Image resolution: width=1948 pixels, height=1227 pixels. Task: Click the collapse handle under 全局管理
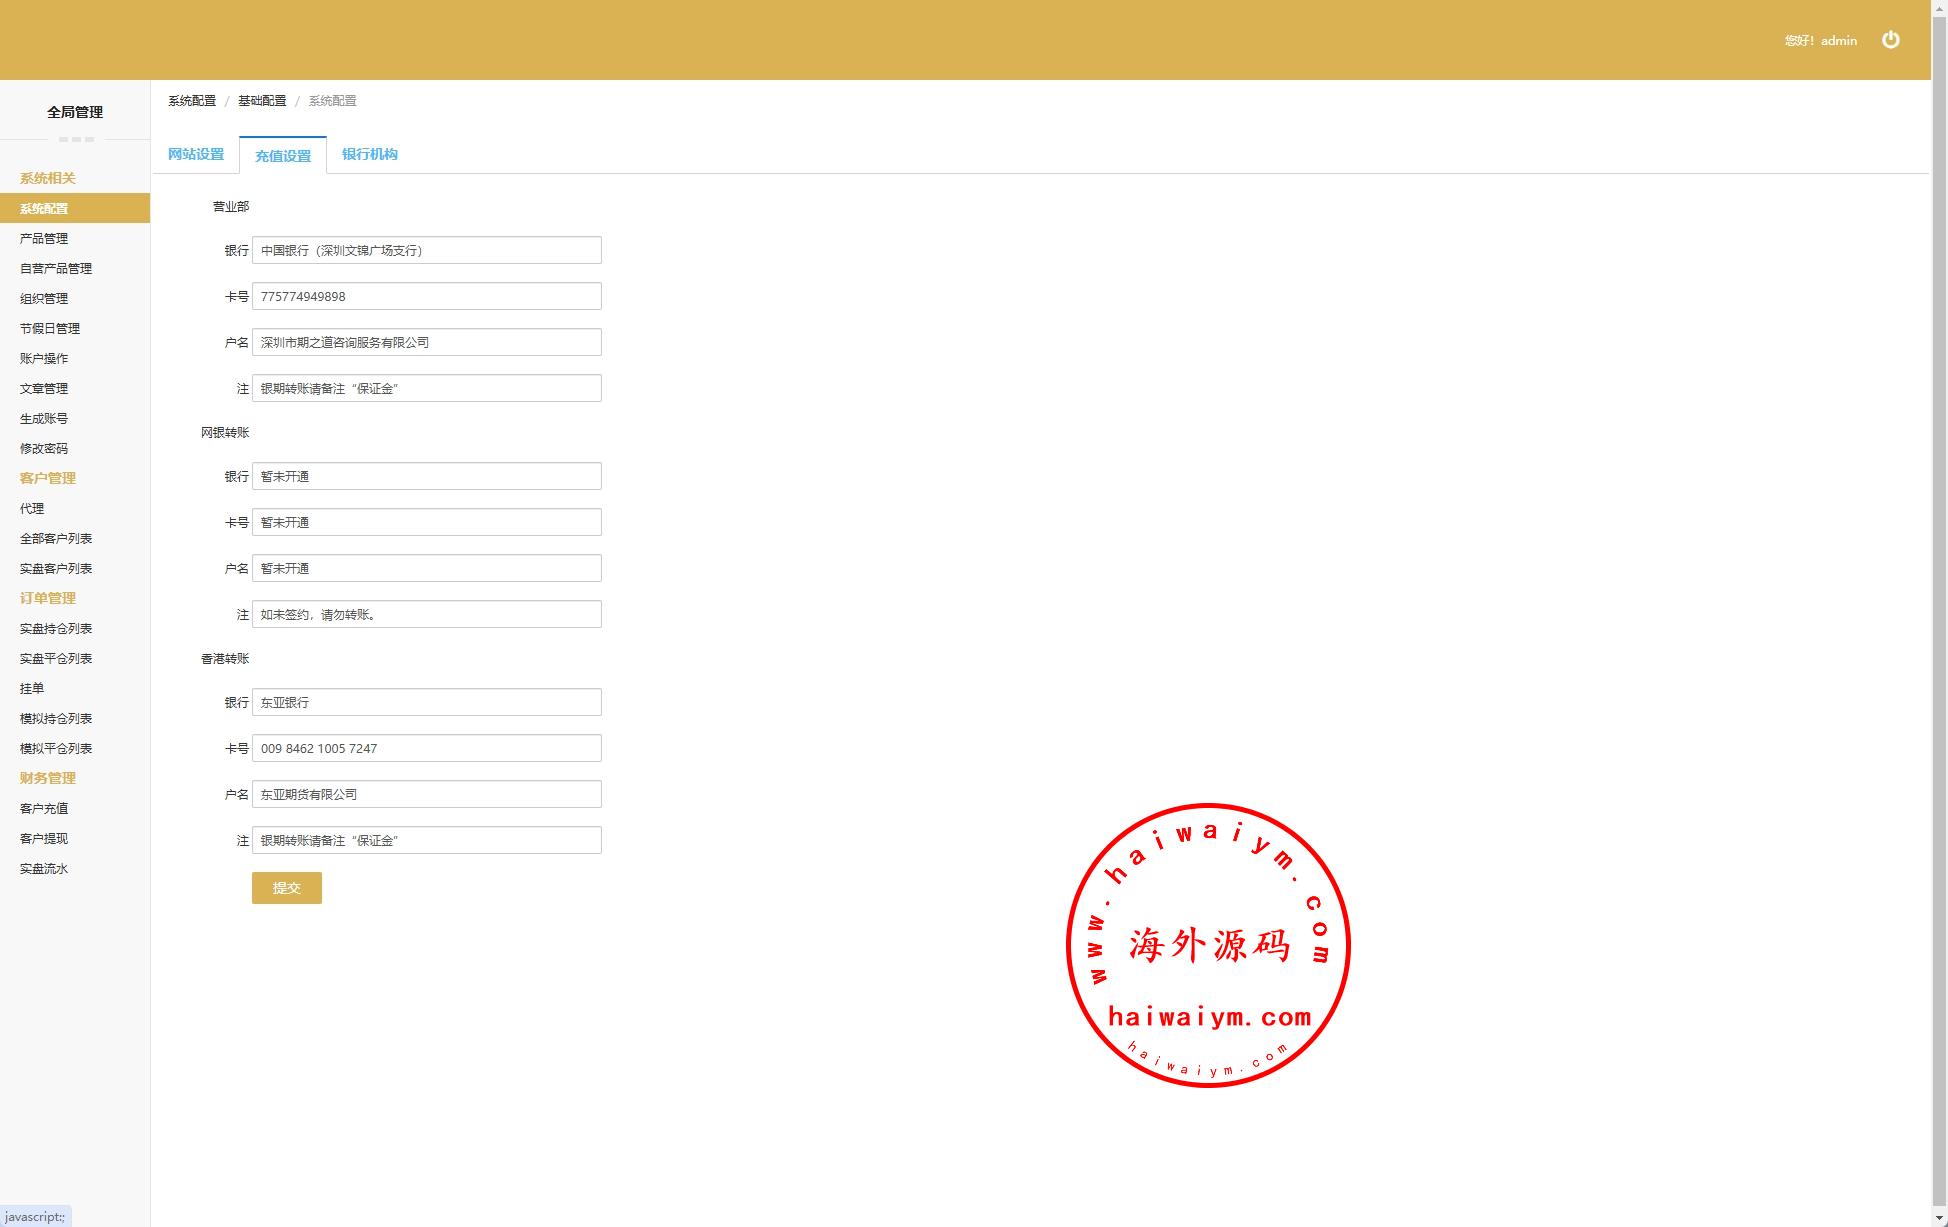(76, 139)
